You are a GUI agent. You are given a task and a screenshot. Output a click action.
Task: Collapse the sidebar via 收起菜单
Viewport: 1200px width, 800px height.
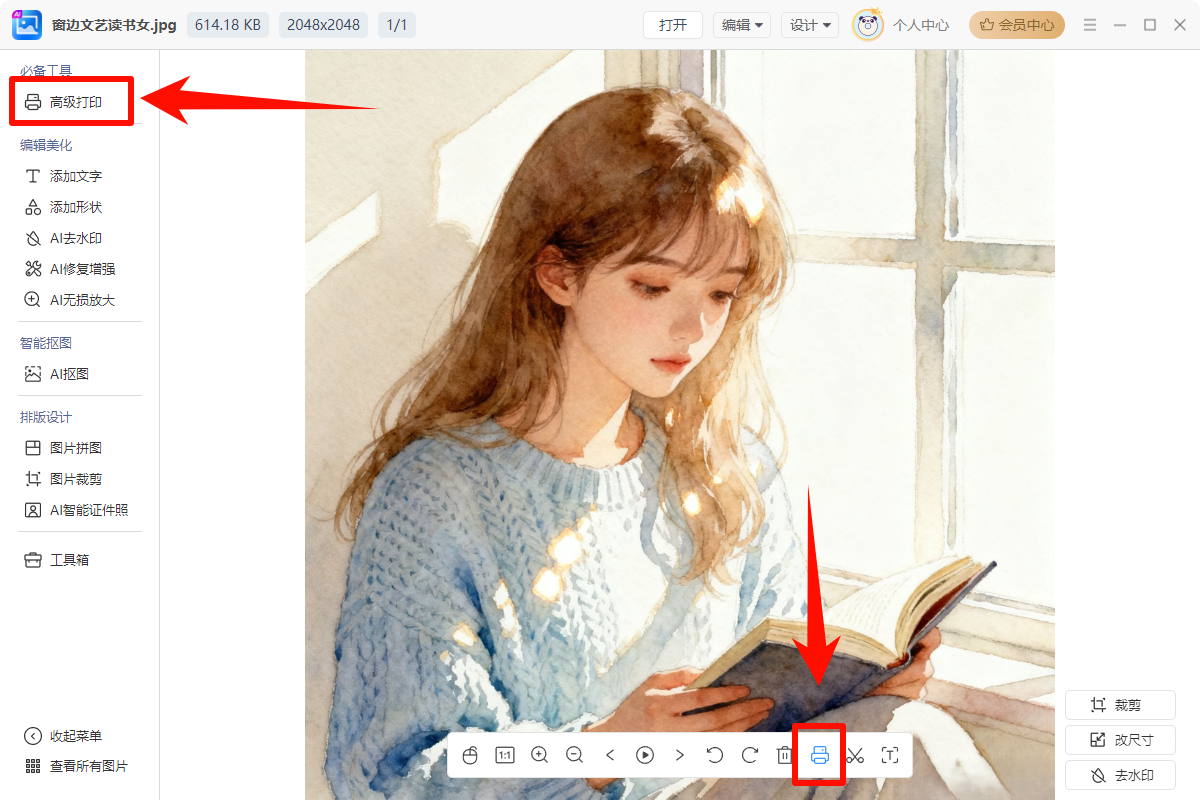pyautogui.click(x=75, y=736)
